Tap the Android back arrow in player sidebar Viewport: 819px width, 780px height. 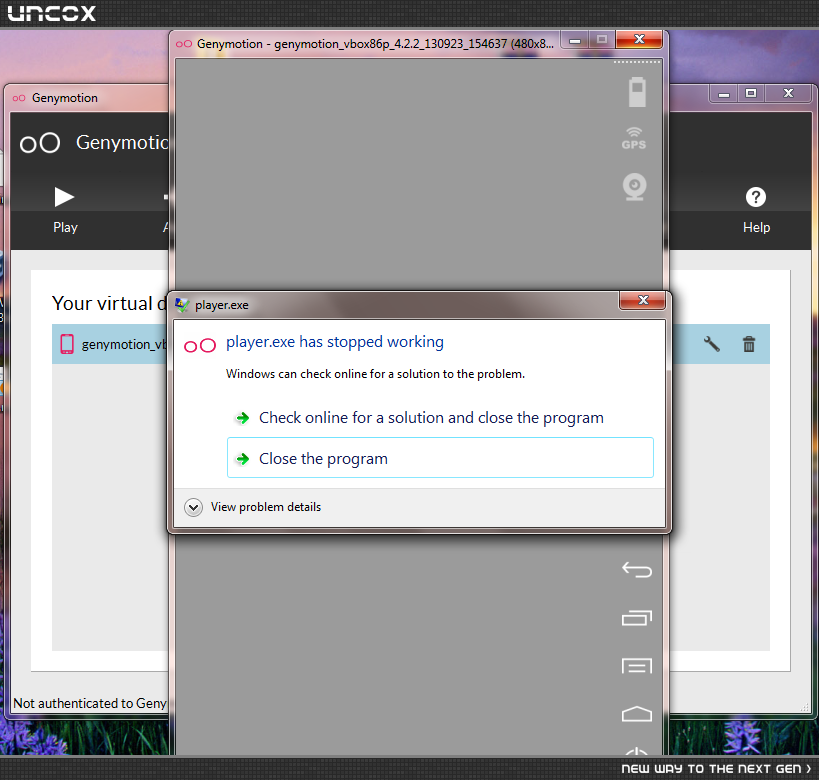click(x=637, y=569)
